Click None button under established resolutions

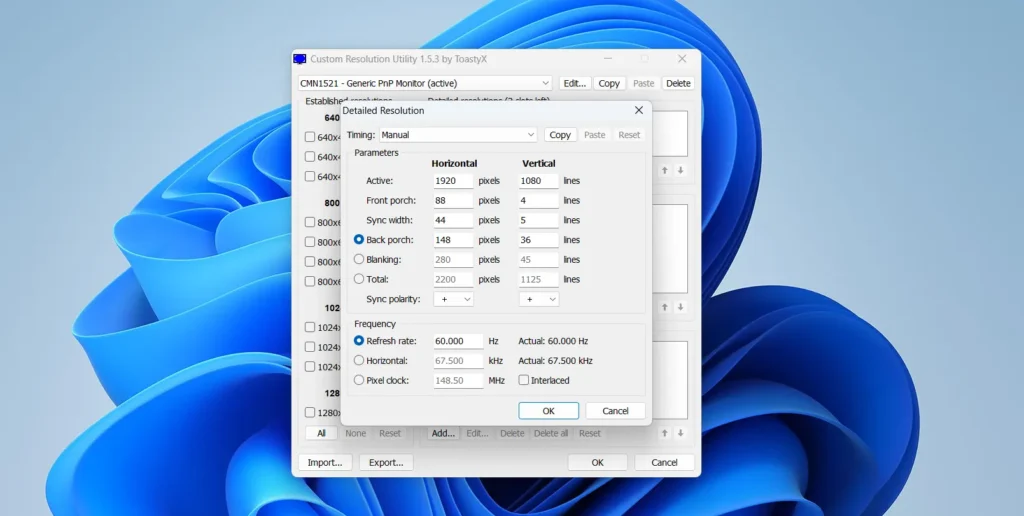(356, 433)
